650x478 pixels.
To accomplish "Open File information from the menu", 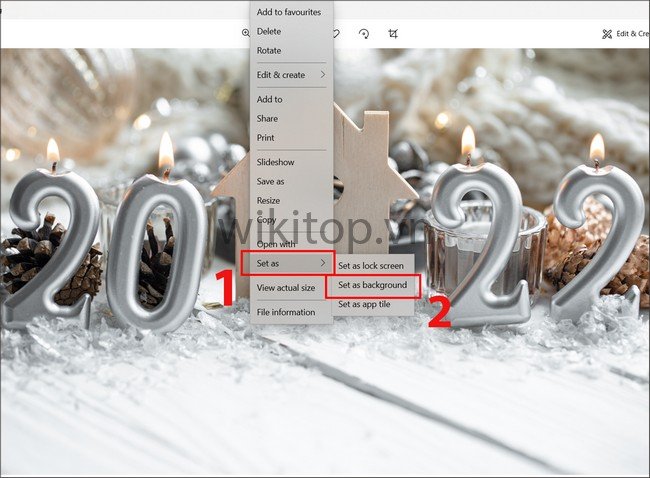I will [286, 312].
